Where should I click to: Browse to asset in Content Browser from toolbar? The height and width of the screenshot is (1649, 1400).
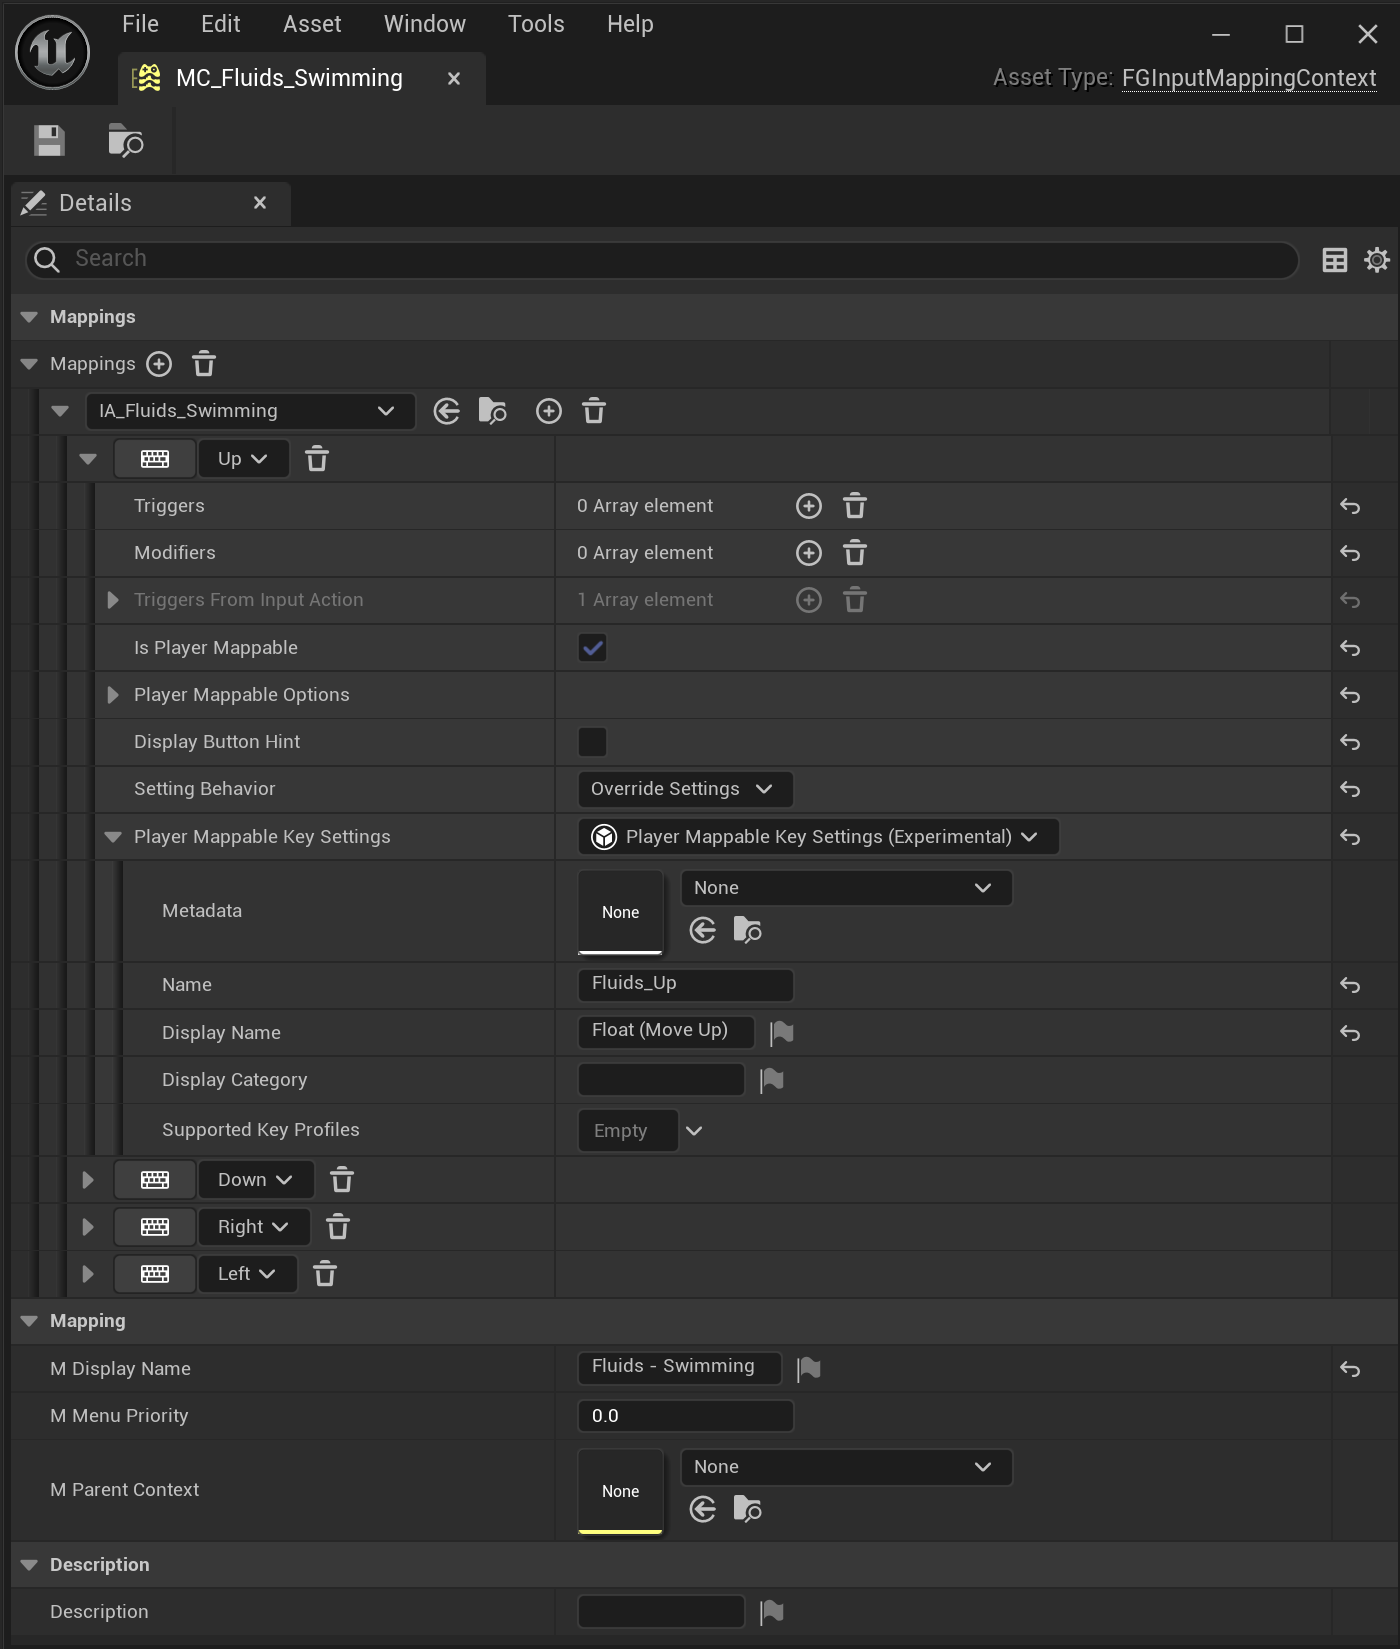[125, 141]
